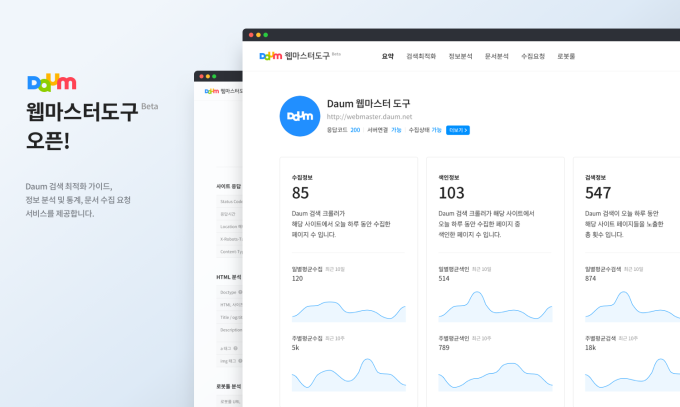Click the Daum logo in the front window header

click(271, 56)
